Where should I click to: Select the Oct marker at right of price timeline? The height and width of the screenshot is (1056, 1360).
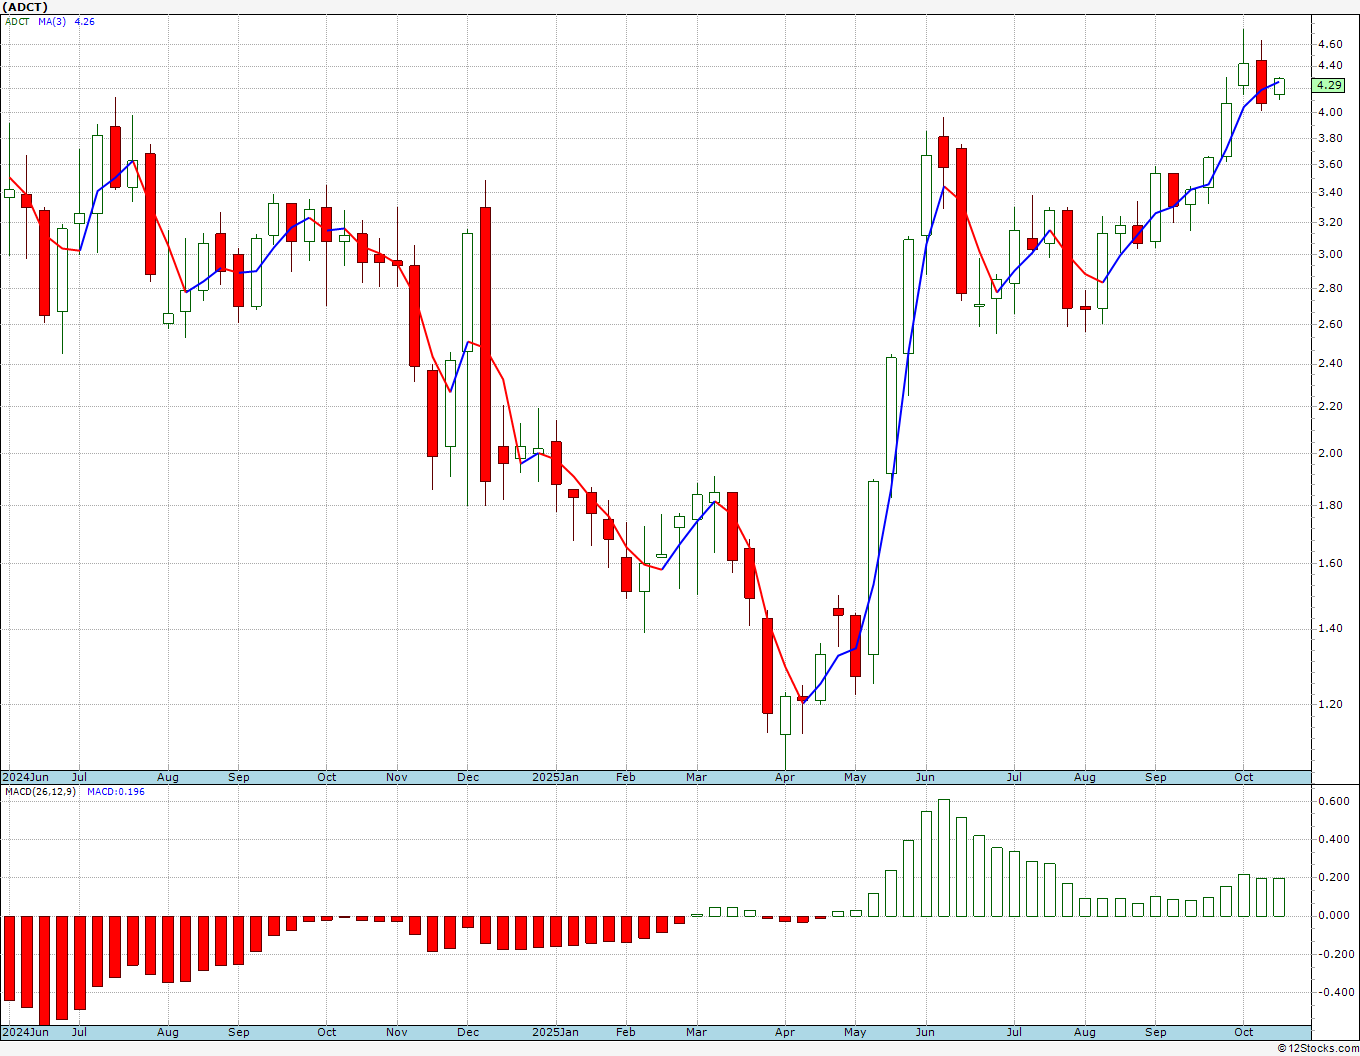click(x=1244, y=777)
